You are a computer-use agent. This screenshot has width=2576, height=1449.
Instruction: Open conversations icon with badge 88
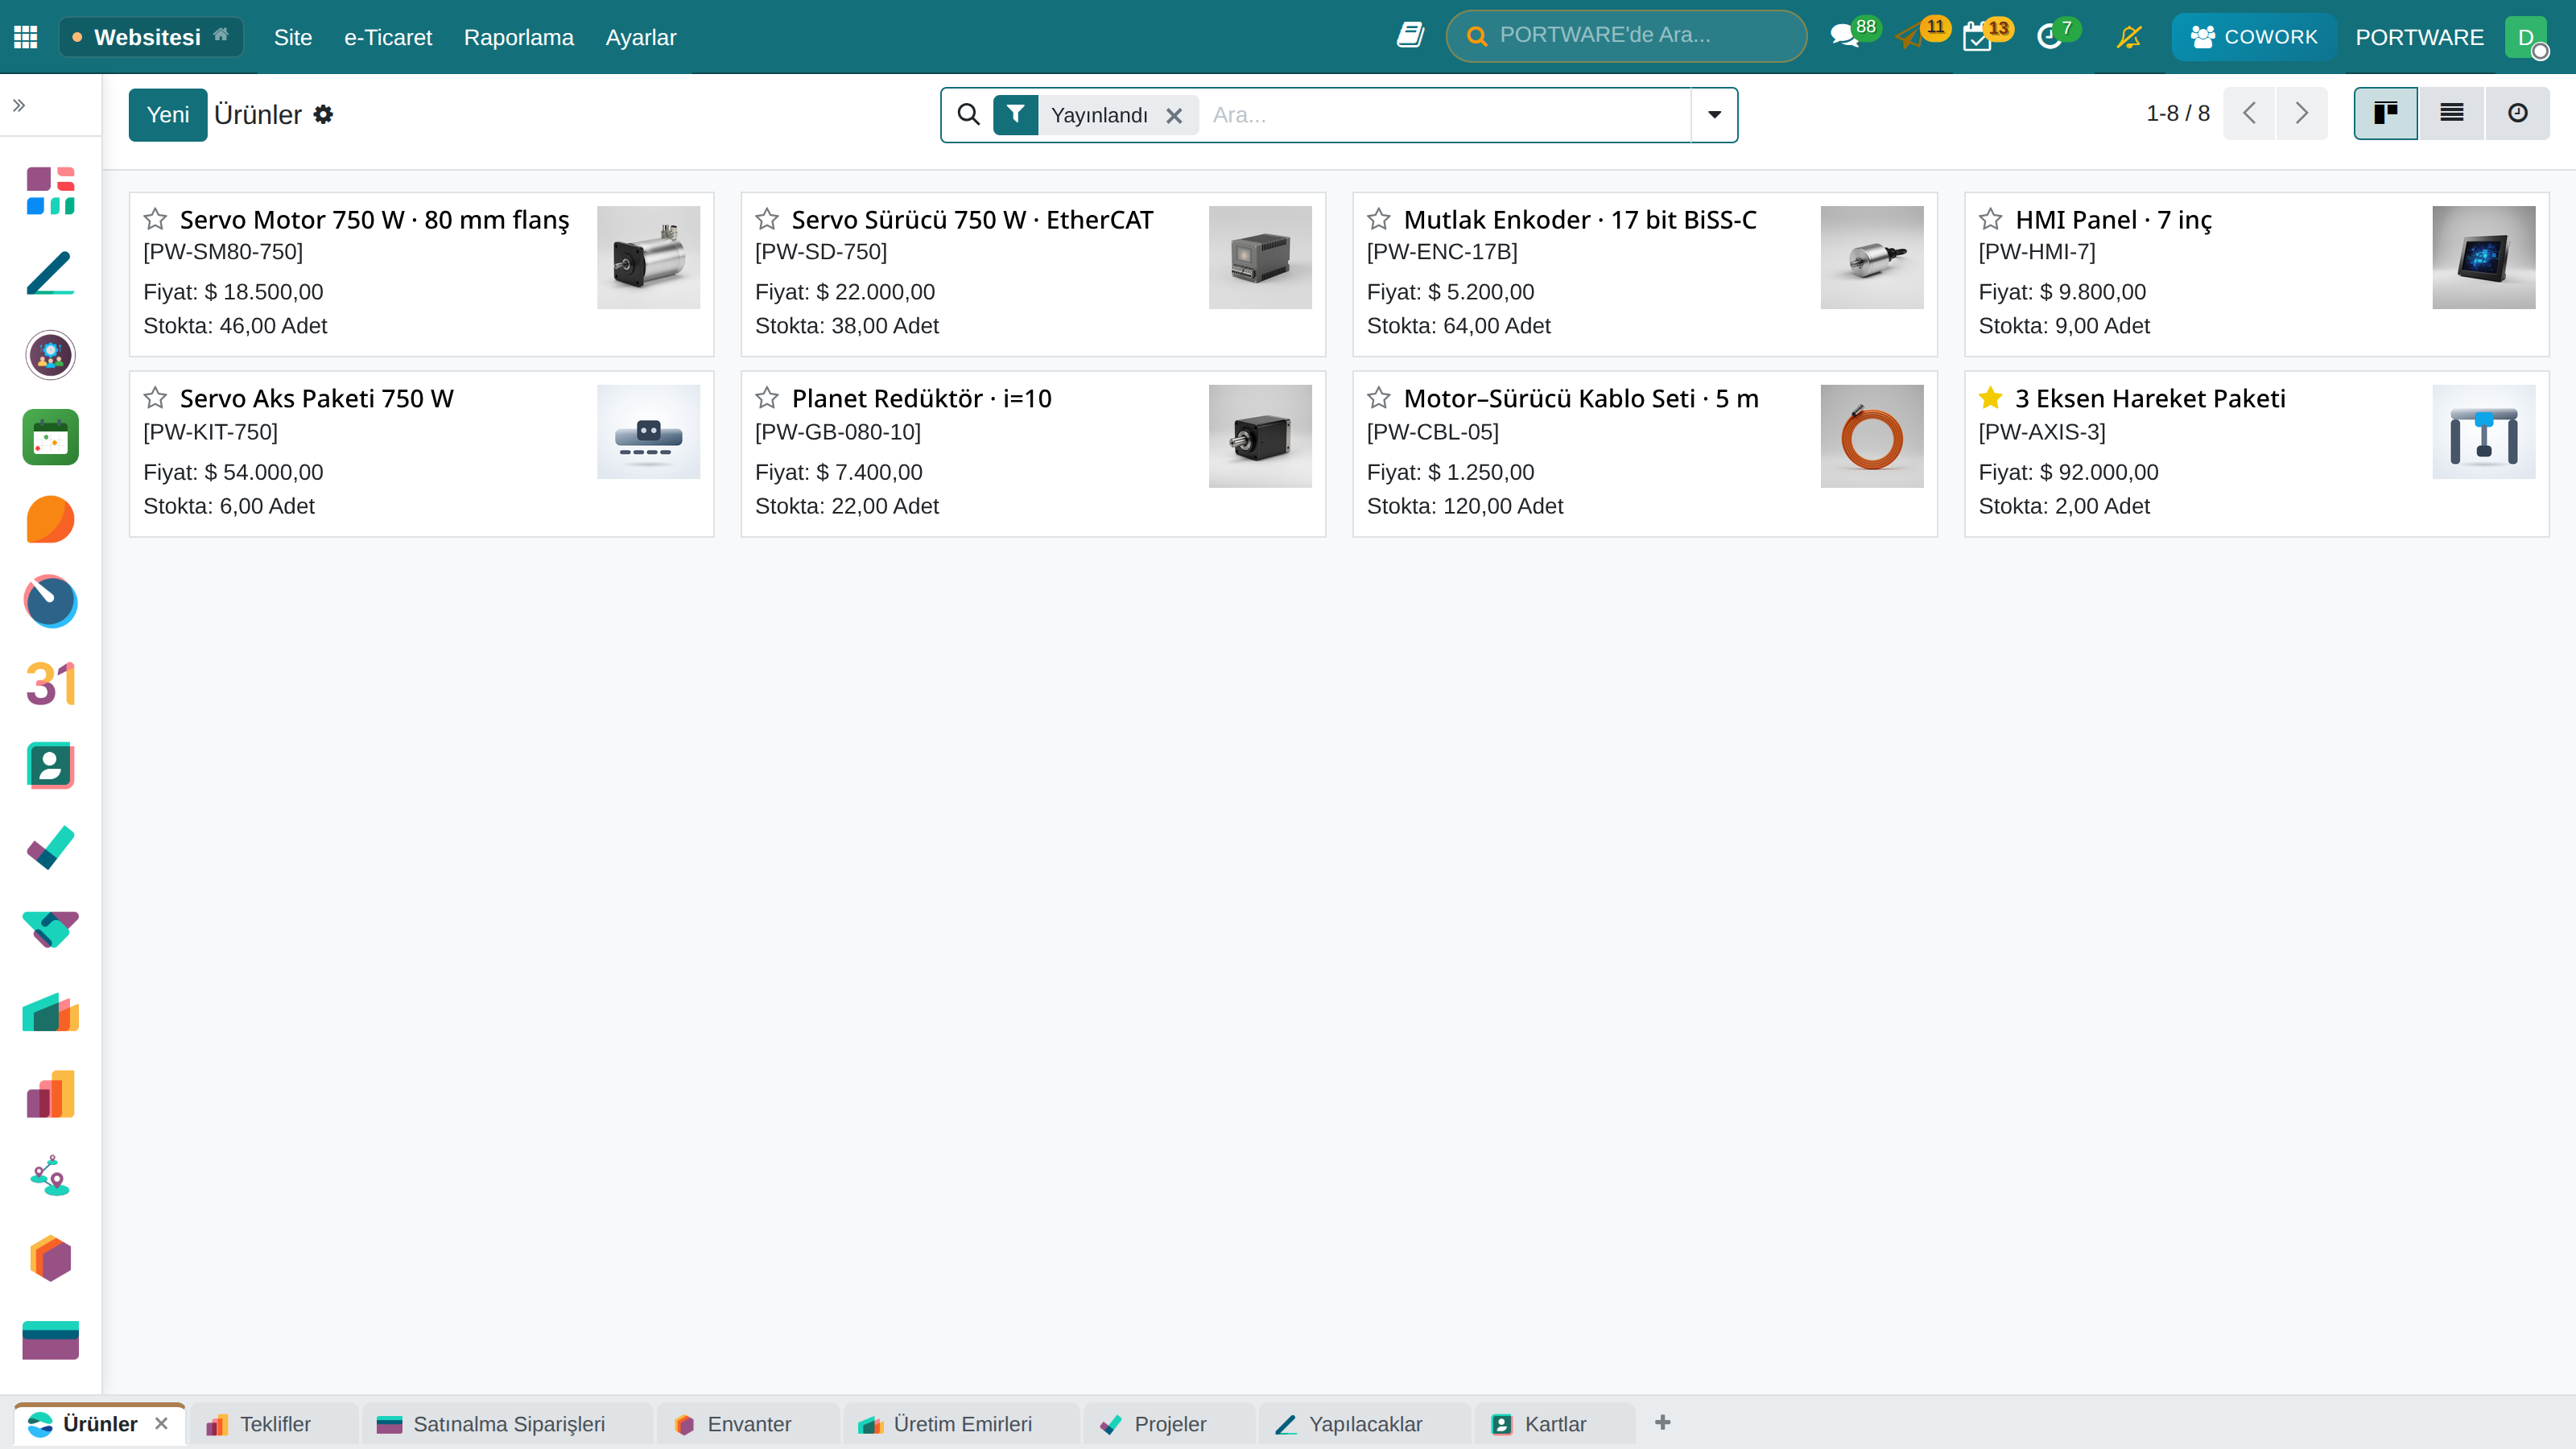click(1845, 36)
